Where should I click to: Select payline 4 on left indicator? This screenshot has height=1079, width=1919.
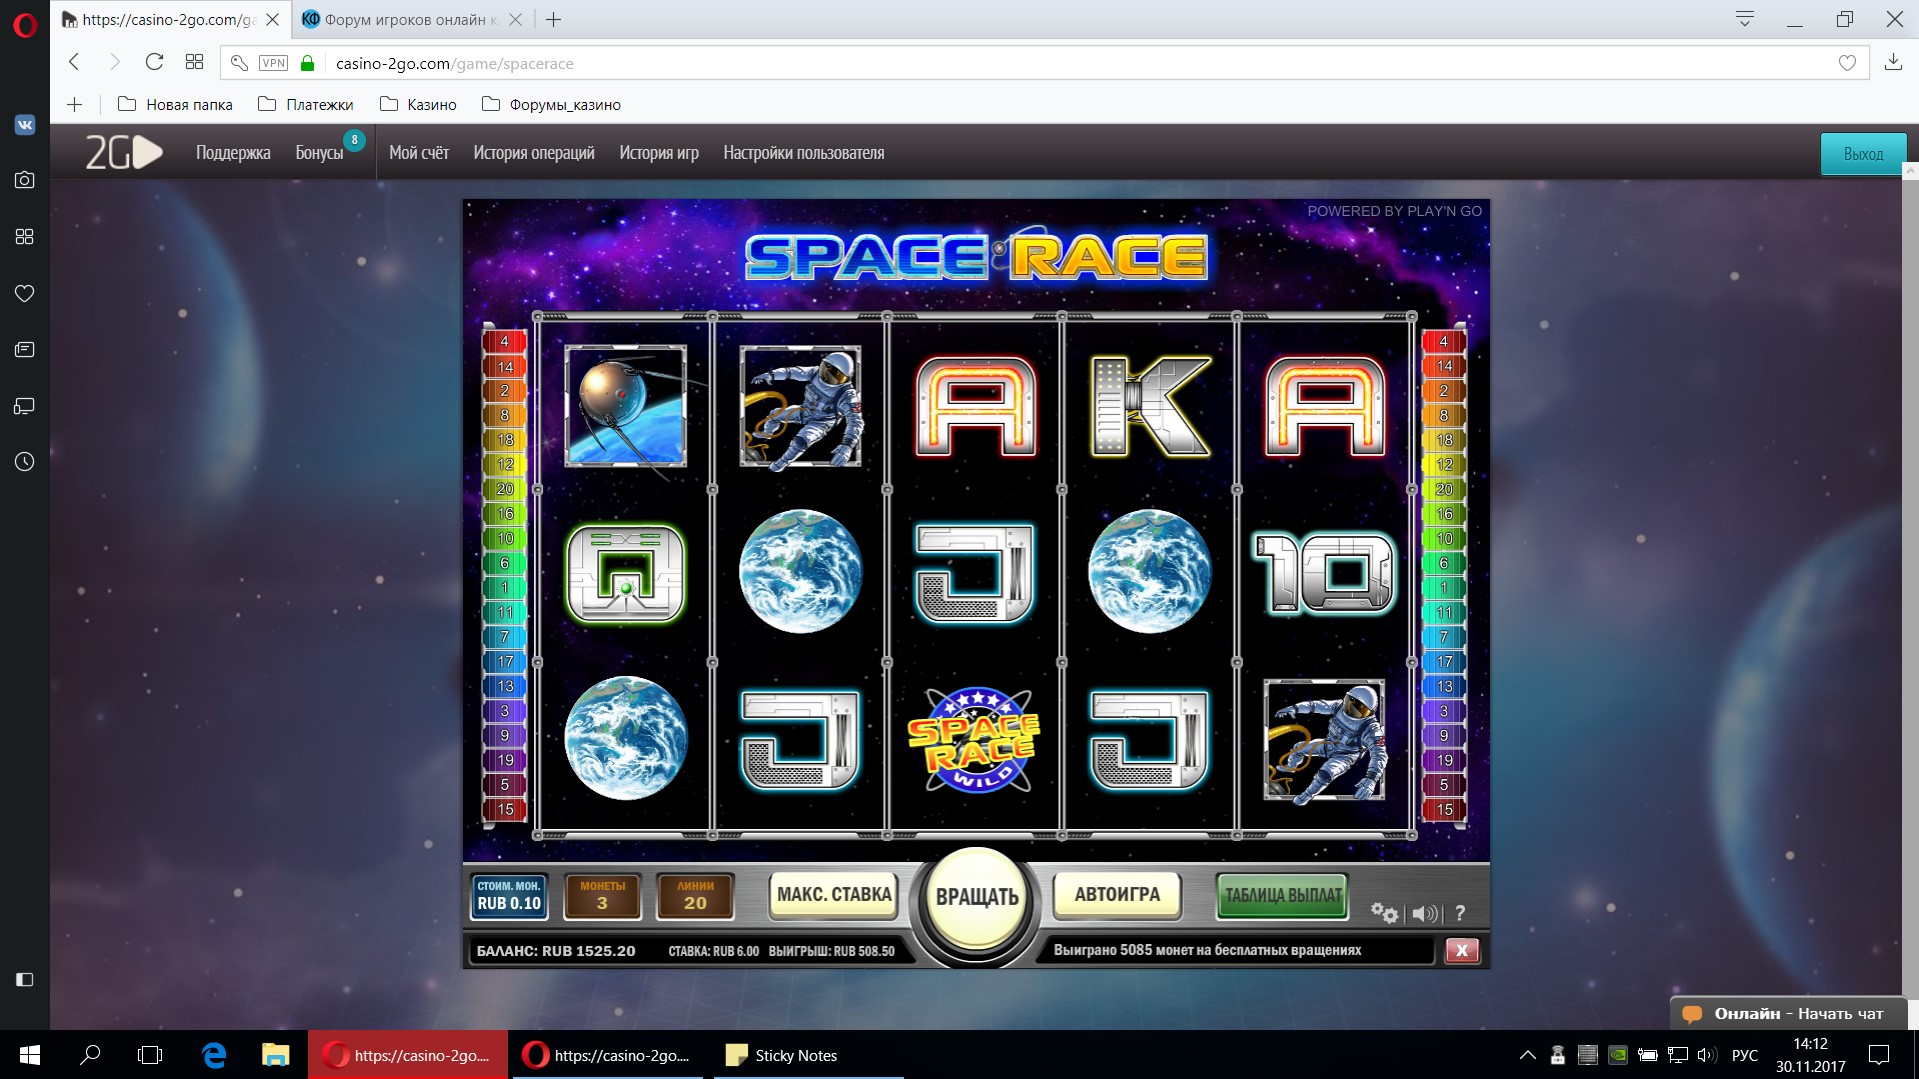click(505, 342)
